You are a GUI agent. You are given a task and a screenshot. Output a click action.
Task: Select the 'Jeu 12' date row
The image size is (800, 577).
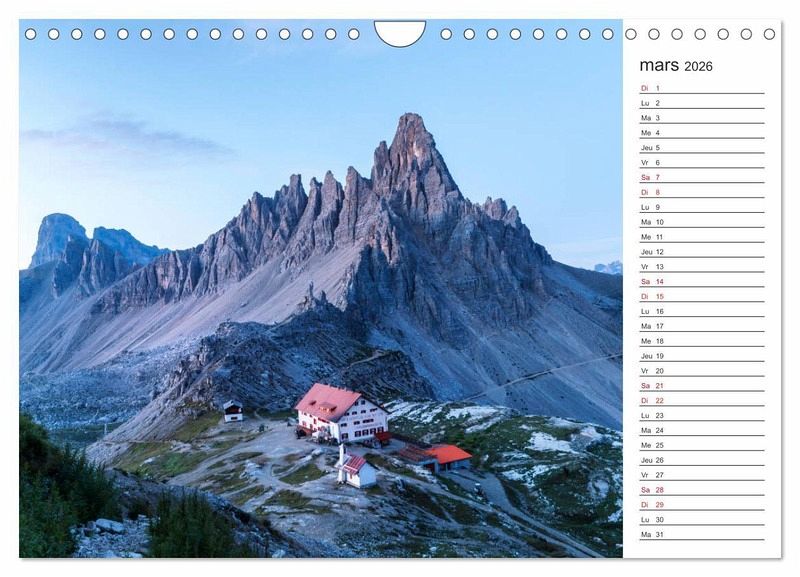[702, 252]
